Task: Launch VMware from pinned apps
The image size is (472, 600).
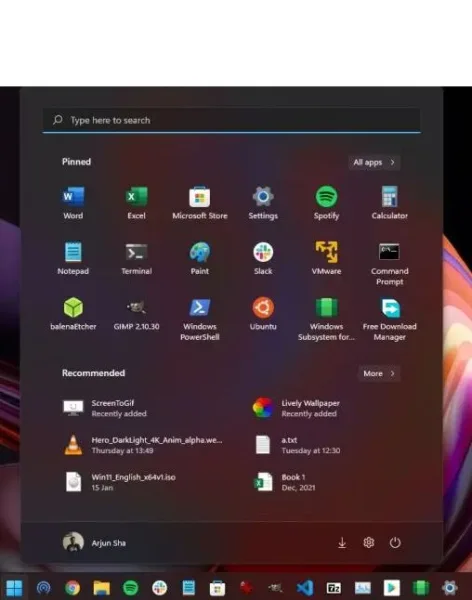Action: point(326,259)
